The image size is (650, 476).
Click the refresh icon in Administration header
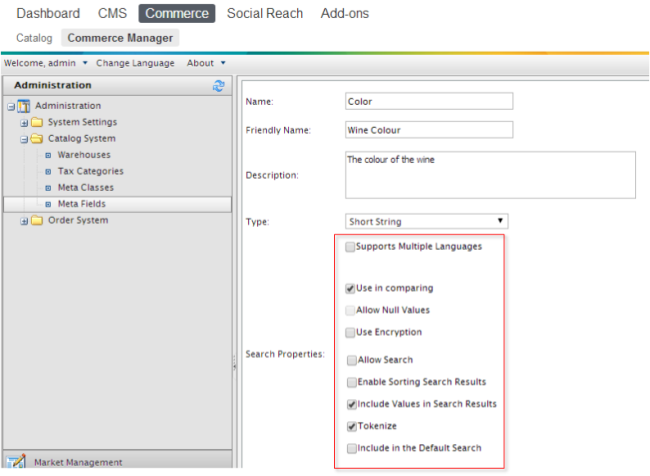tap(219, 86)
